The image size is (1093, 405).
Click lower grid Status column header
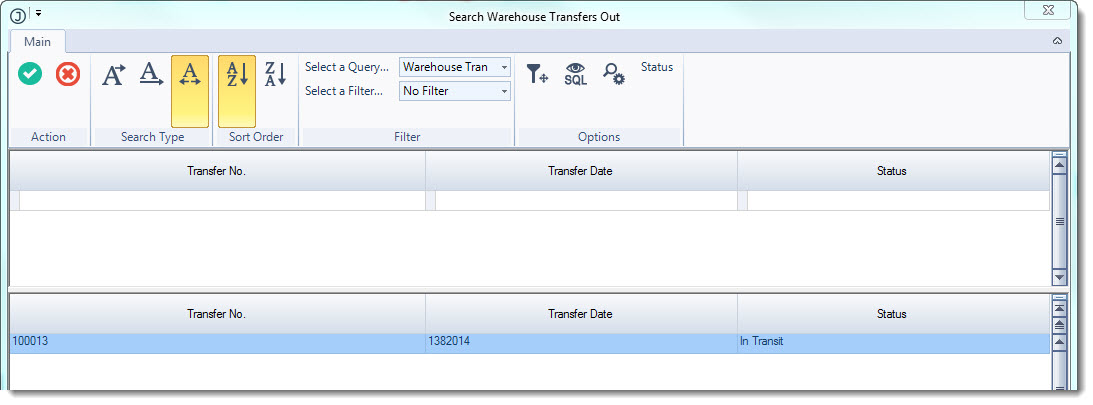pyautogui.click(x=892, y=314)
